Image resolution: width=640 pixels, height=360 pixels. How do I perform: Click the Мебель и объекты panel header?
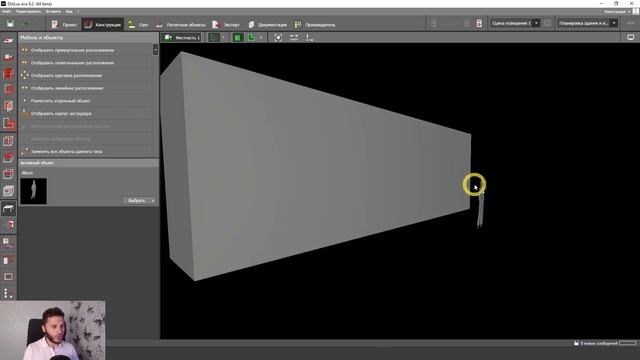coord(89,38)
